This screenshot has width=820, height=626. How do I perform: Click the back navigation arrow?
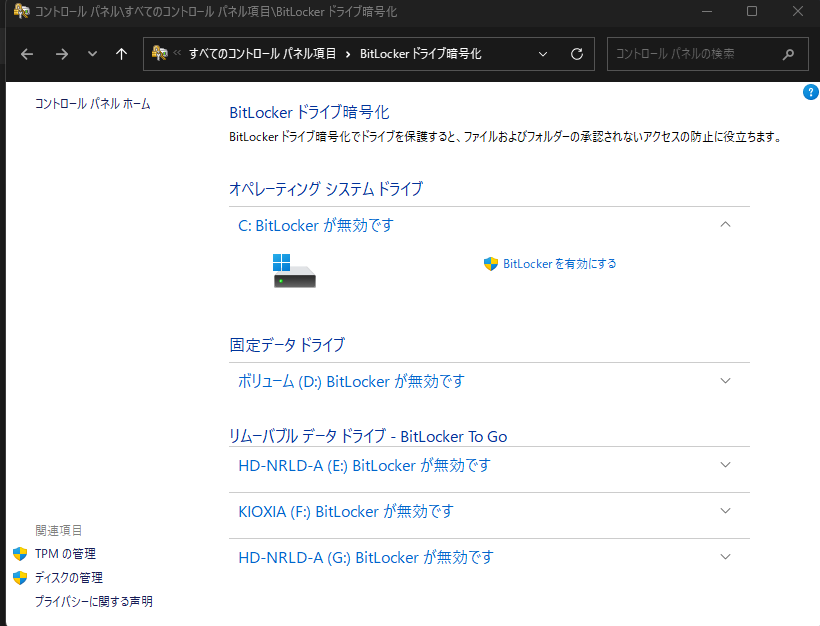pos(27,54)
